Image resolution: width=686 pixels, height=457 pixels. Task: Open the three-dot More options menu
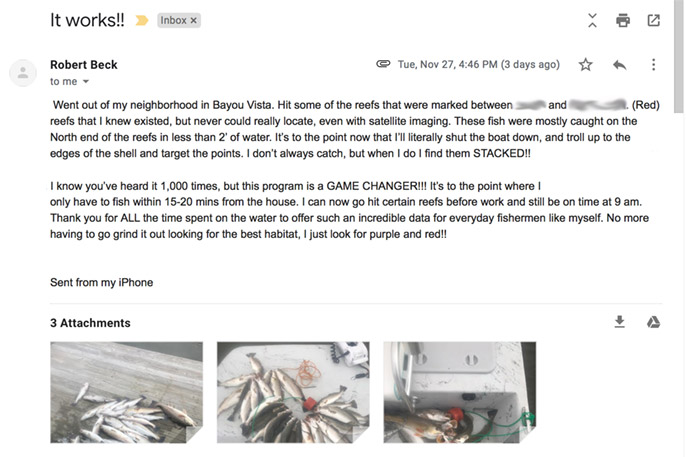pos(653,65)
